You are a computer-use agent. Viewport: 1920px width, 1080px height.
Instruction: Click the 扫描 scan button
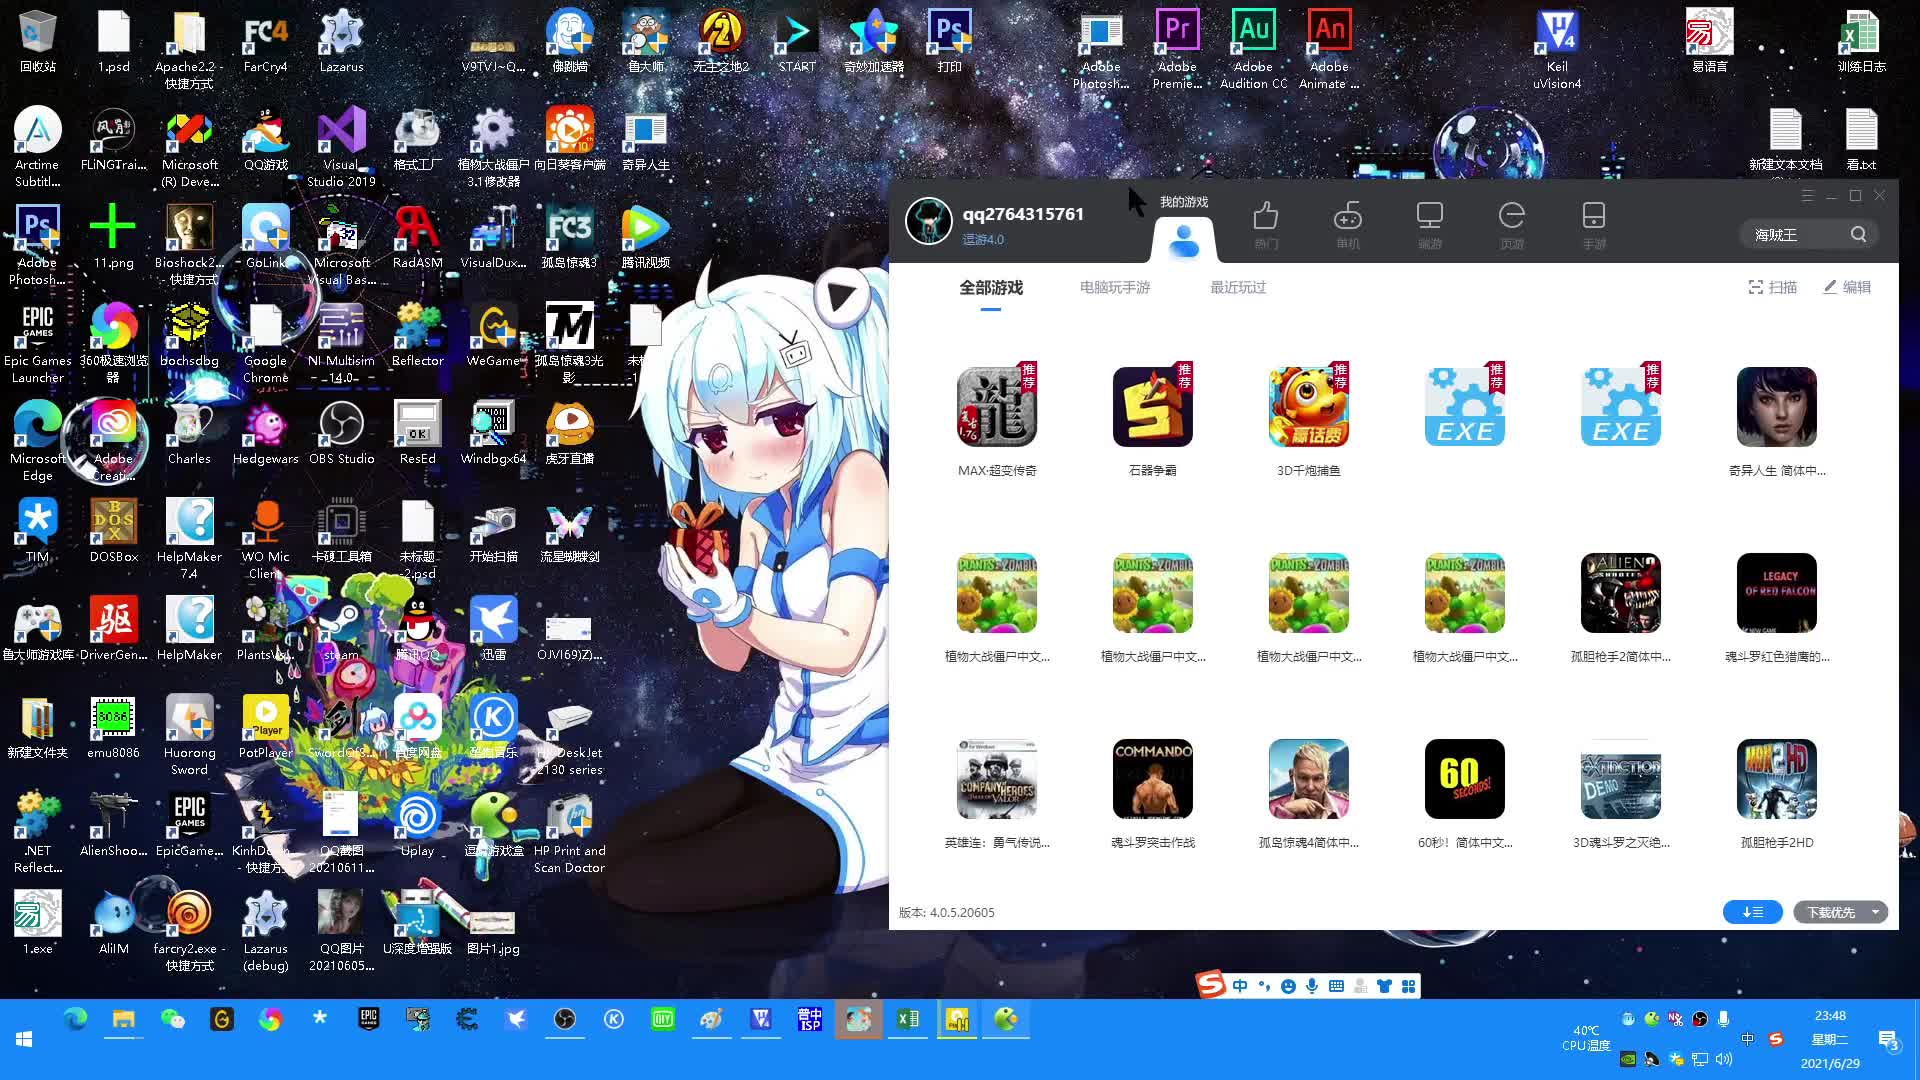tap(1772, 288)
